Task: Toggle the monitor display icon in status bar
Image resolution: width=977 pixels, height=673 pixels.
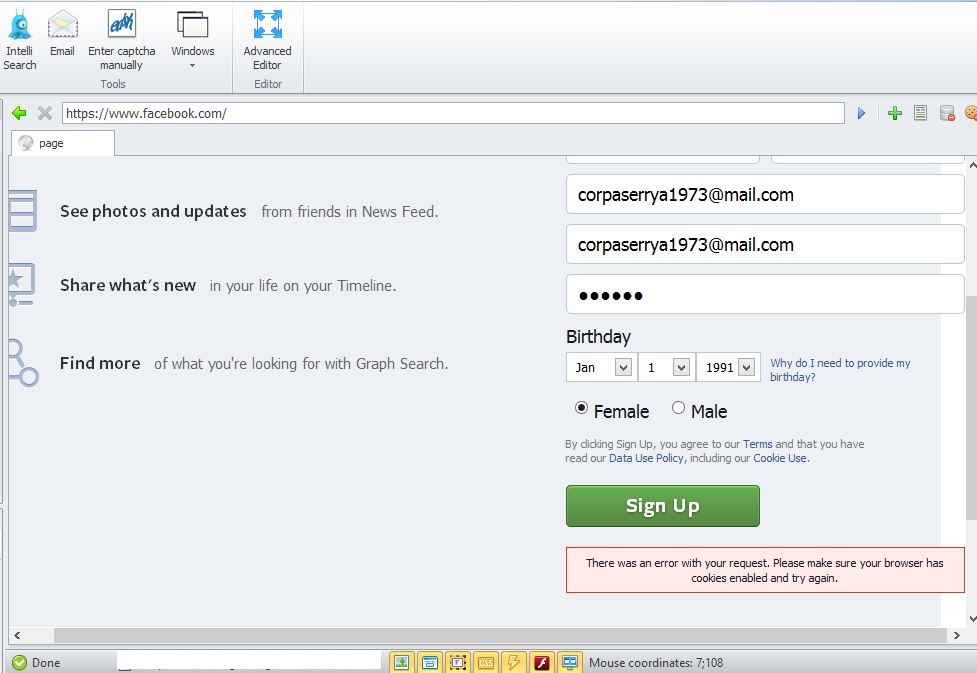Action: tap(570, 662)
